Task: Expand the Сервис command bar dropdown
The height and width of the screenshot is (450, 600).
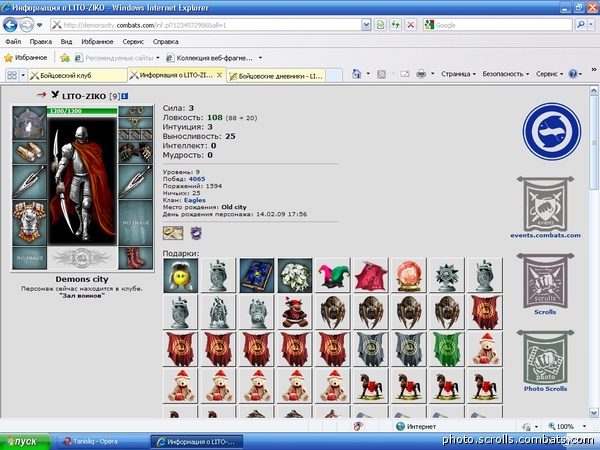Action: pyautogui.click(x=549, y=74)
